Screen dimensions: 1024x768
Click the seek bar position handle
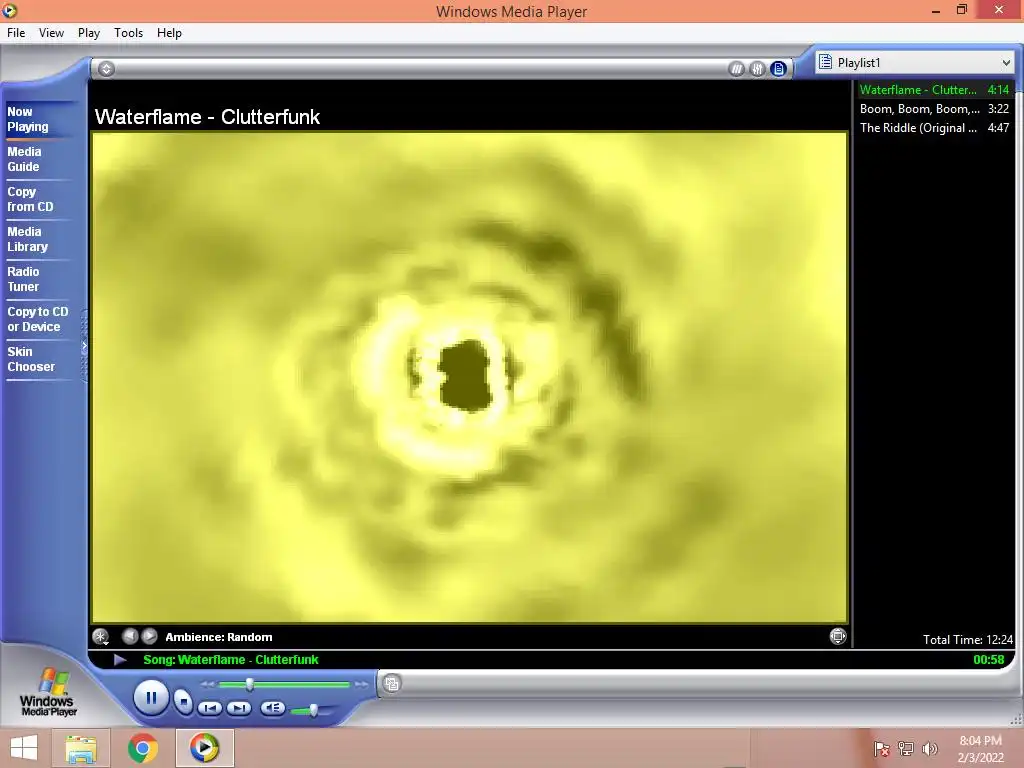coord(249,684)
